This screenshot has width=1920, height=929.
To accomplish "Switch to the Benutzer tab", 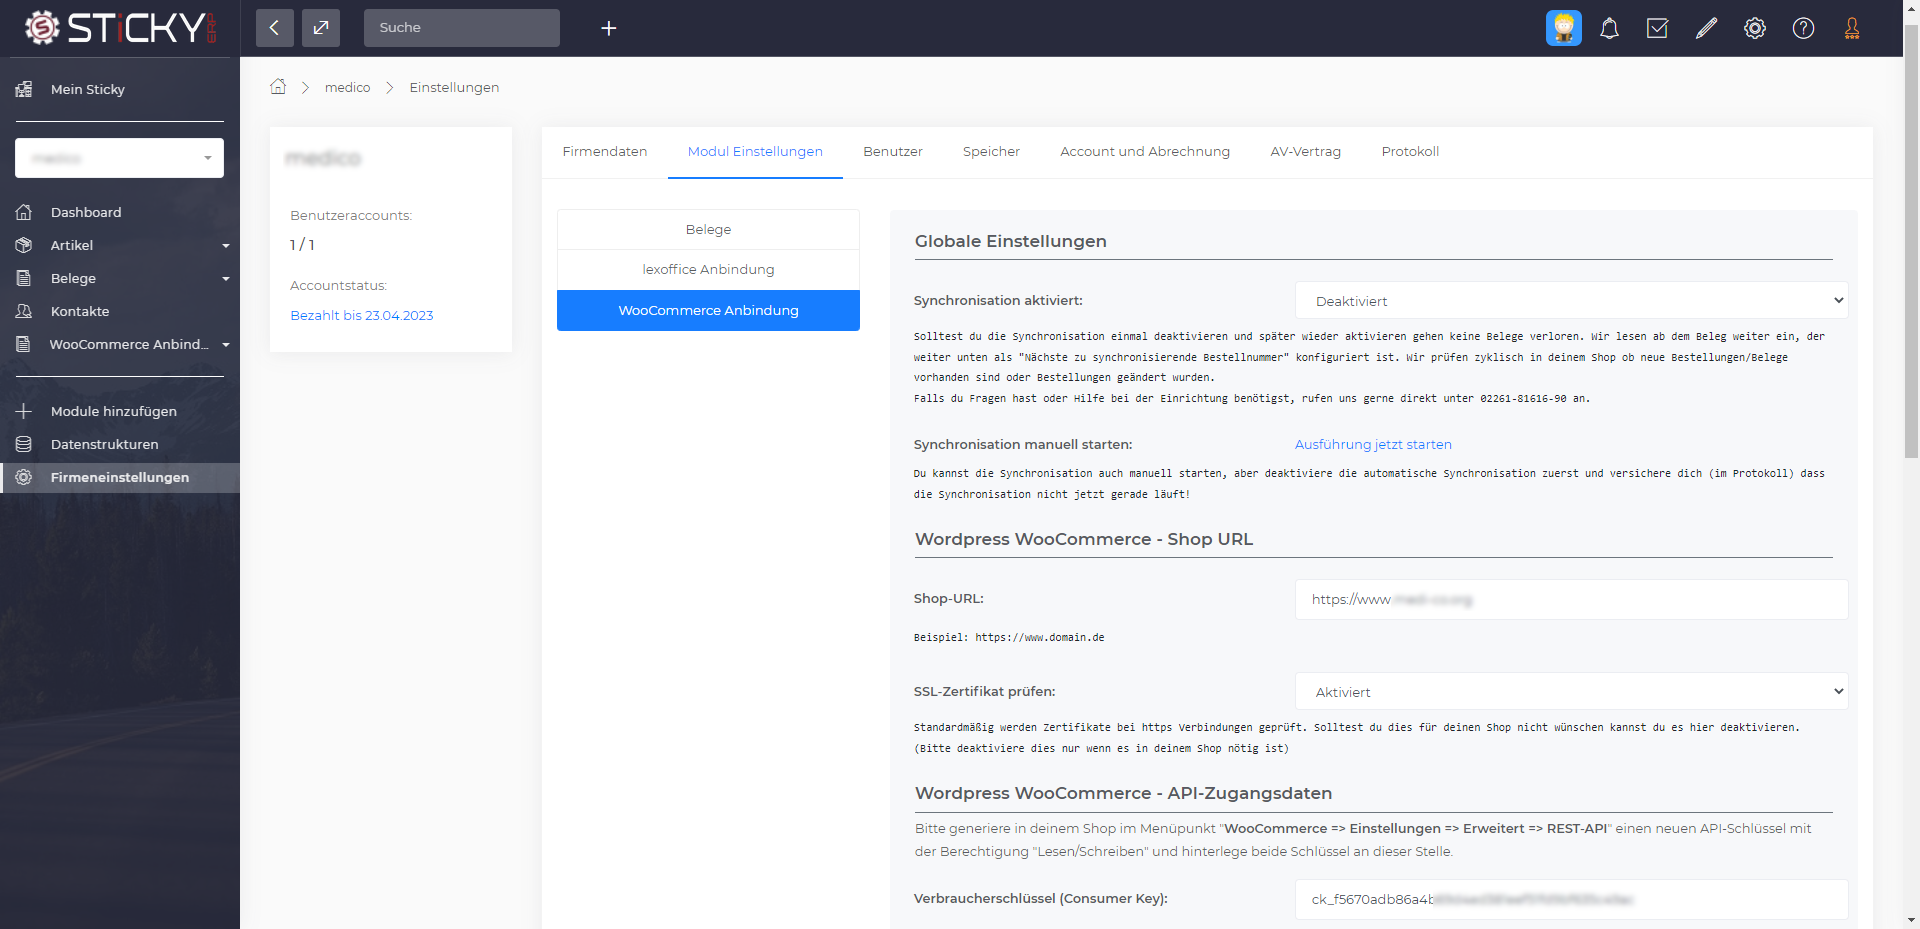I will 892,152.
